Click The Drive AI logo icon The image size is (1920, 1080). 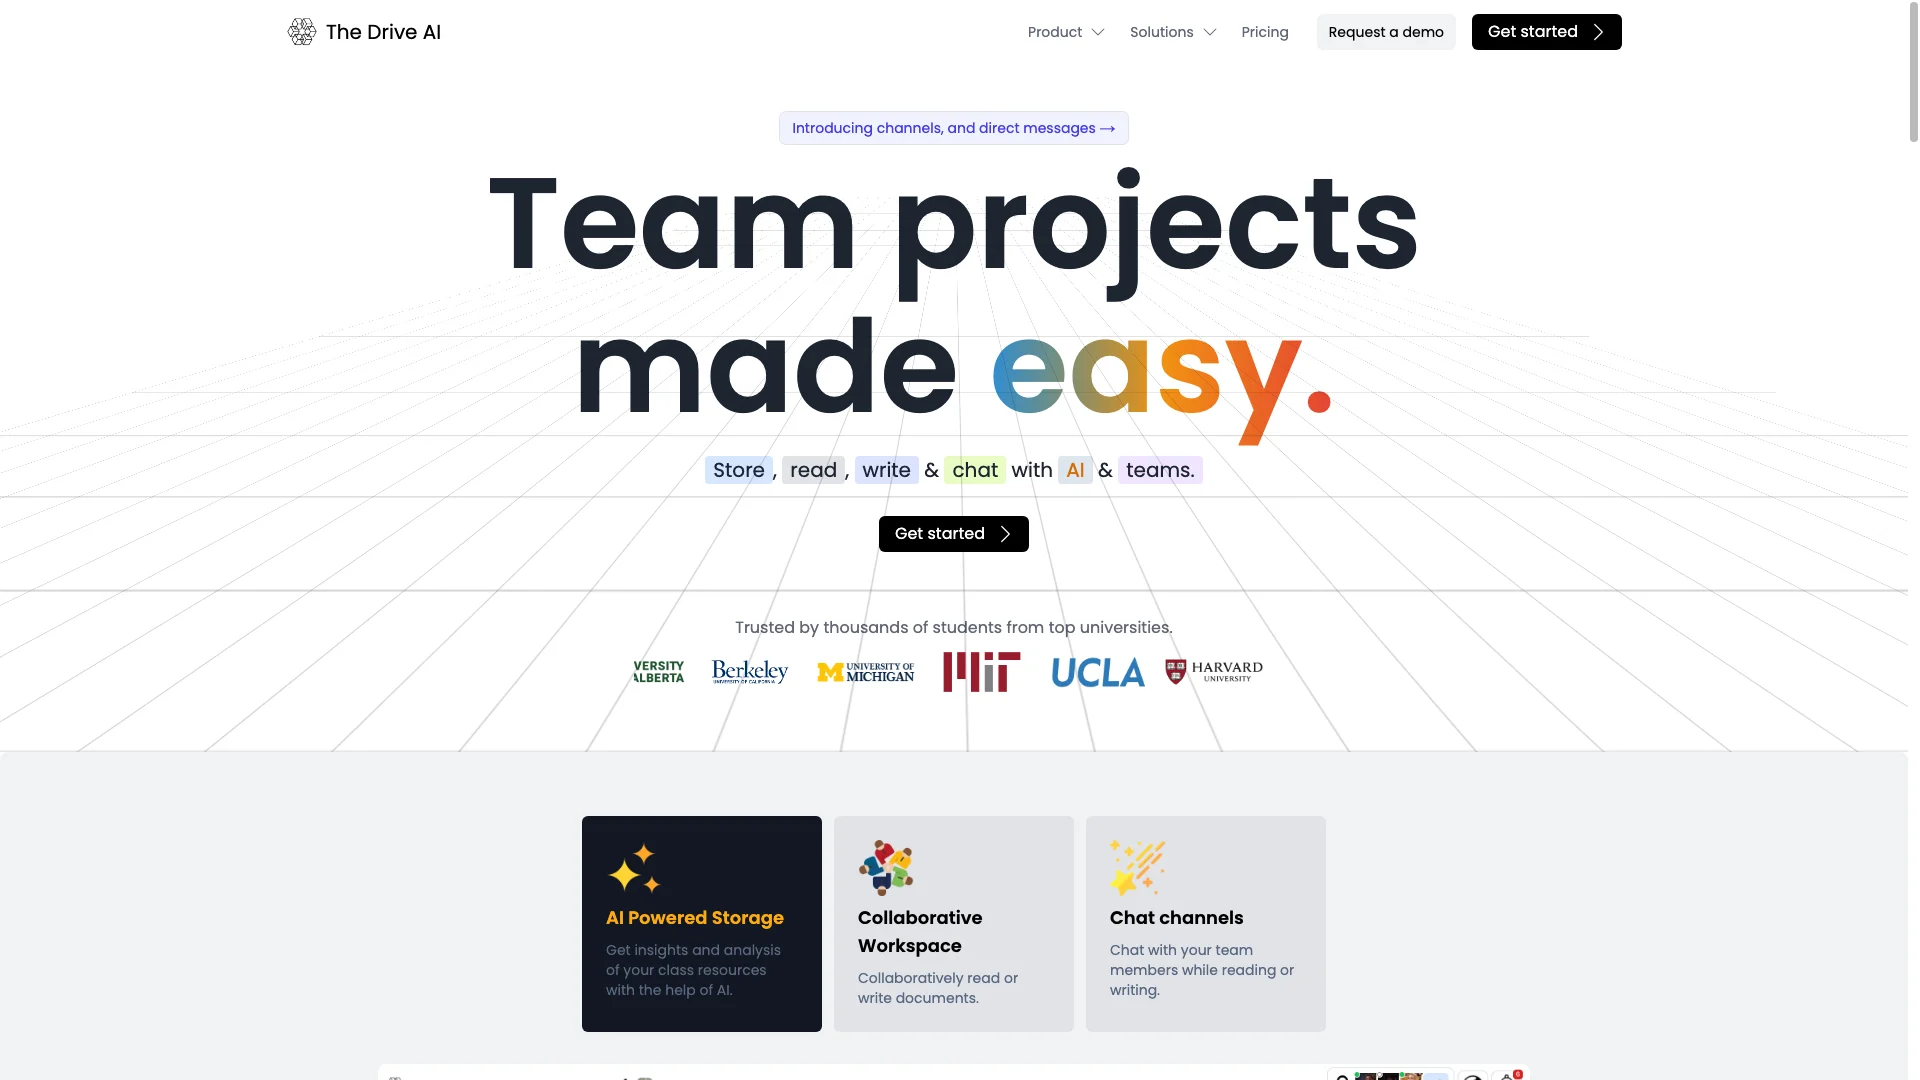tap(301, 32)
